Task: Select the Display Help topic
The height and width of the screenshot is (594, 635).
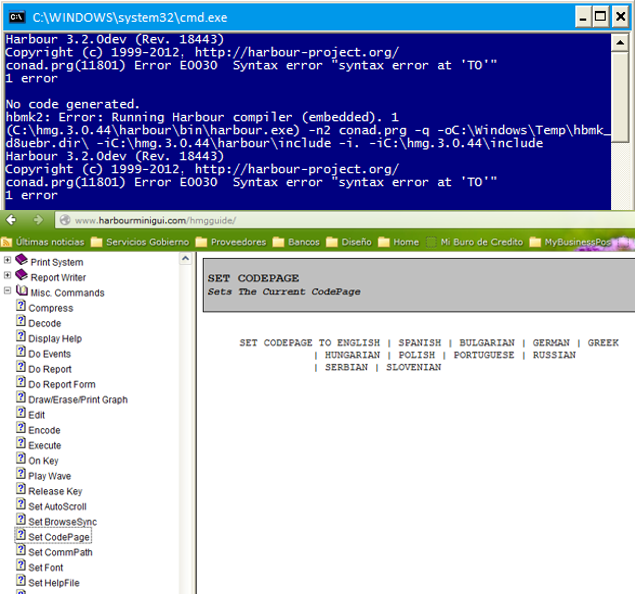Action: click(55, 339)
